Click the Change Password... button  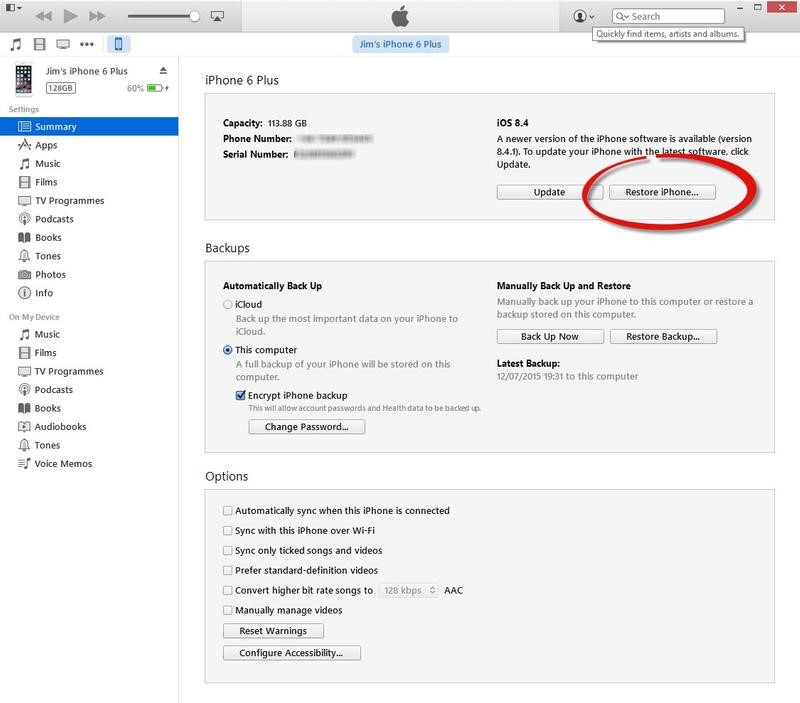(x=307, y=427)
